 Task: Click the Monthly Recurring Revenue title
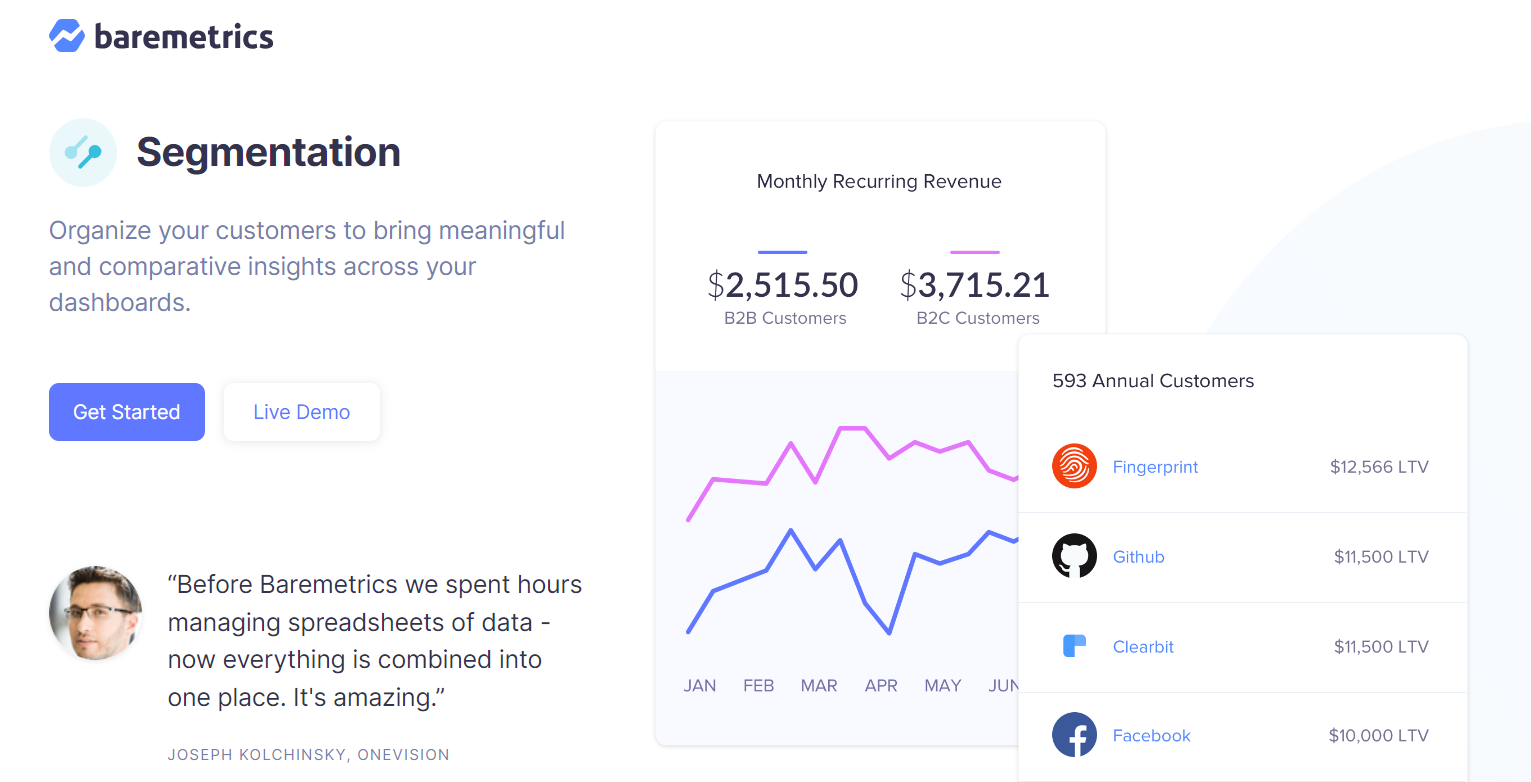879,181
